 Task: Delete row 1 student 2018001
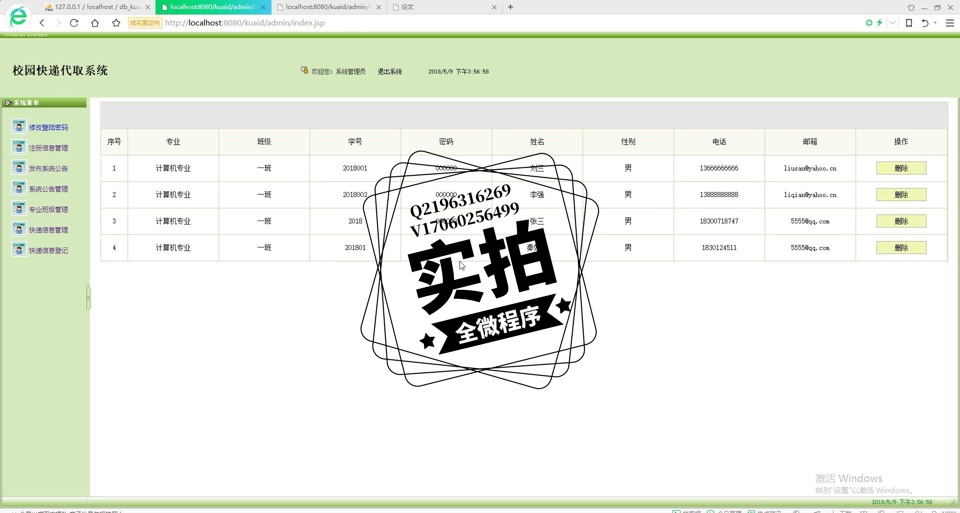click(x=900, y=168)
